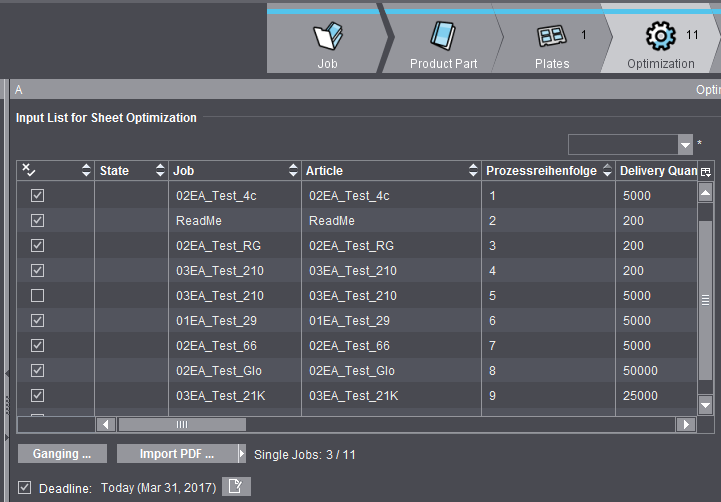This screenshot has width=721, height=502.
Task: Open the Job step book icon
Action: 327,38
